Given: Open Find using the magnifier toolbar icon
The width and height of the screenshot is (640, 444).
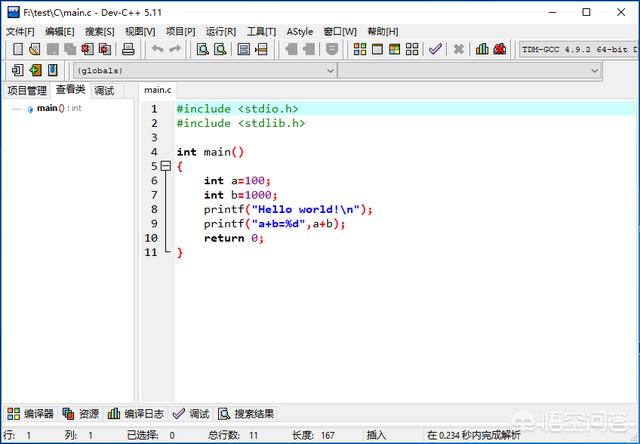Looking at the screenshot, I should coord(202,49).
